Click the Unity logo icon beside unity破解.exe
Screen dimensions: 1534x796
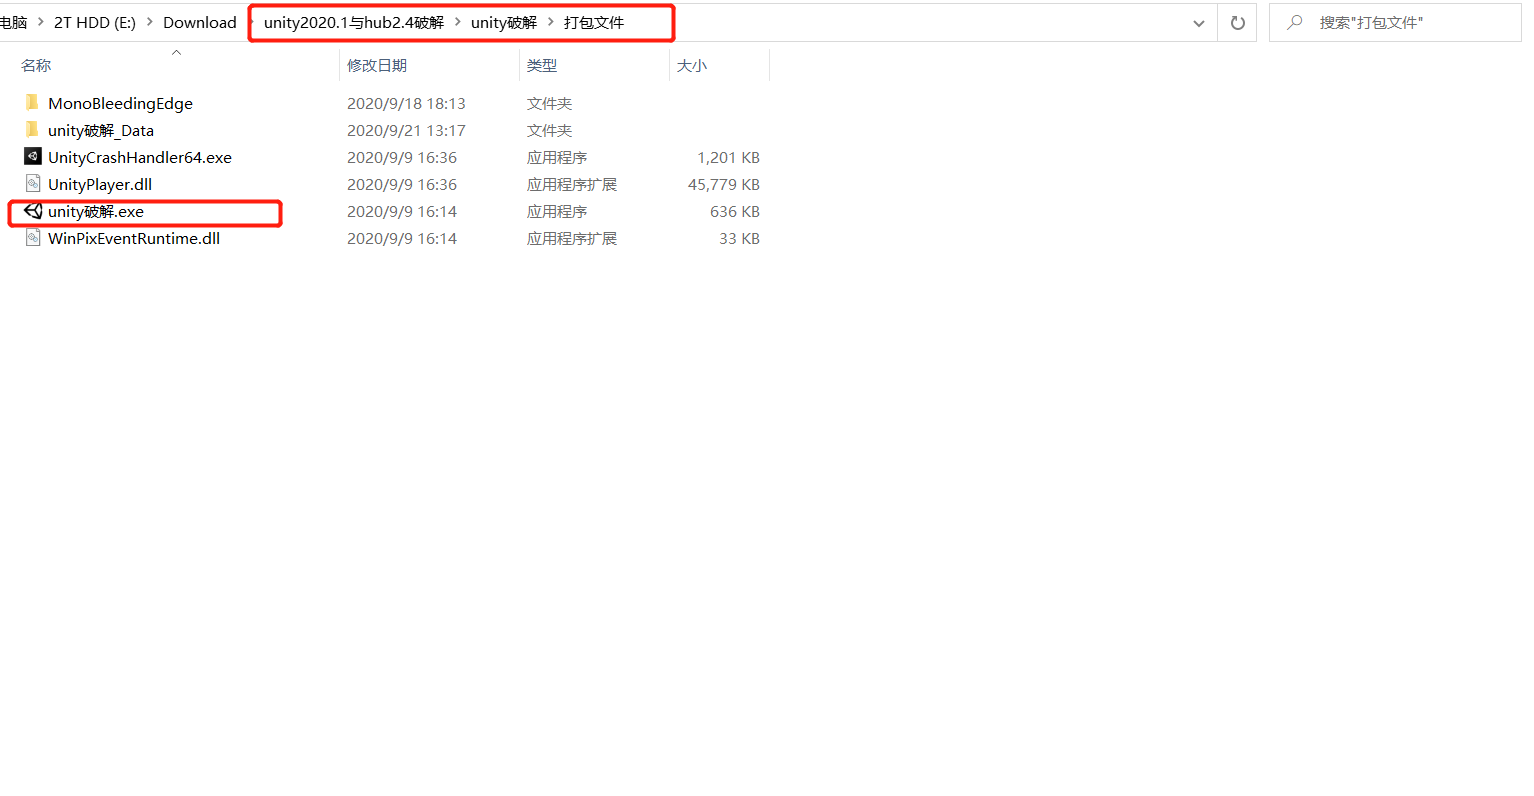tap(32, 211)
